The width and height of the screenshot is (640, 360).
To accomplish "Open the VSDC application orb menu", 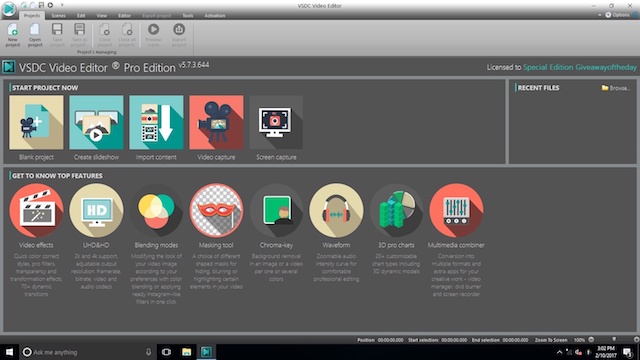I will click(x=9, y=9).
